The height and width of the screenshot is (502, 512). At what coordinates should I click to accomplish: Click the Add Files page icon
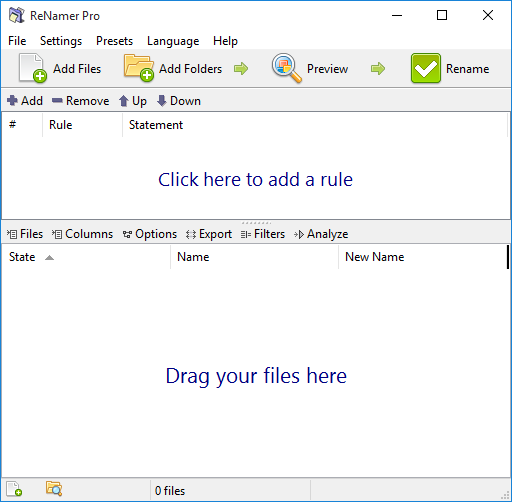(33, 68)
